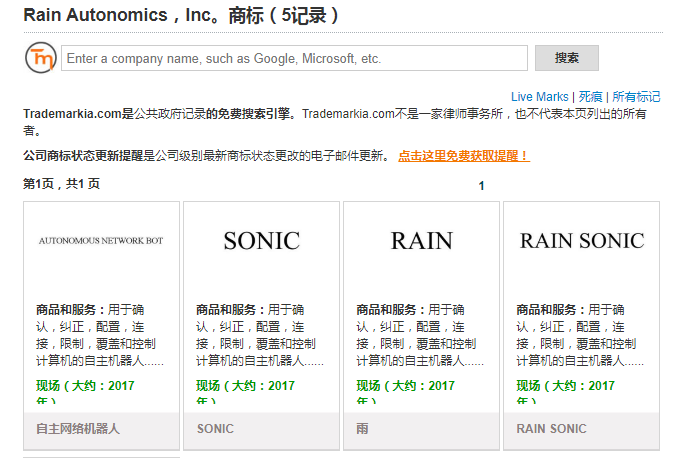The image size is (686, 458).
Task: Click the bold 公司商标状态更新提醒 text
Action: click(83, 156)
